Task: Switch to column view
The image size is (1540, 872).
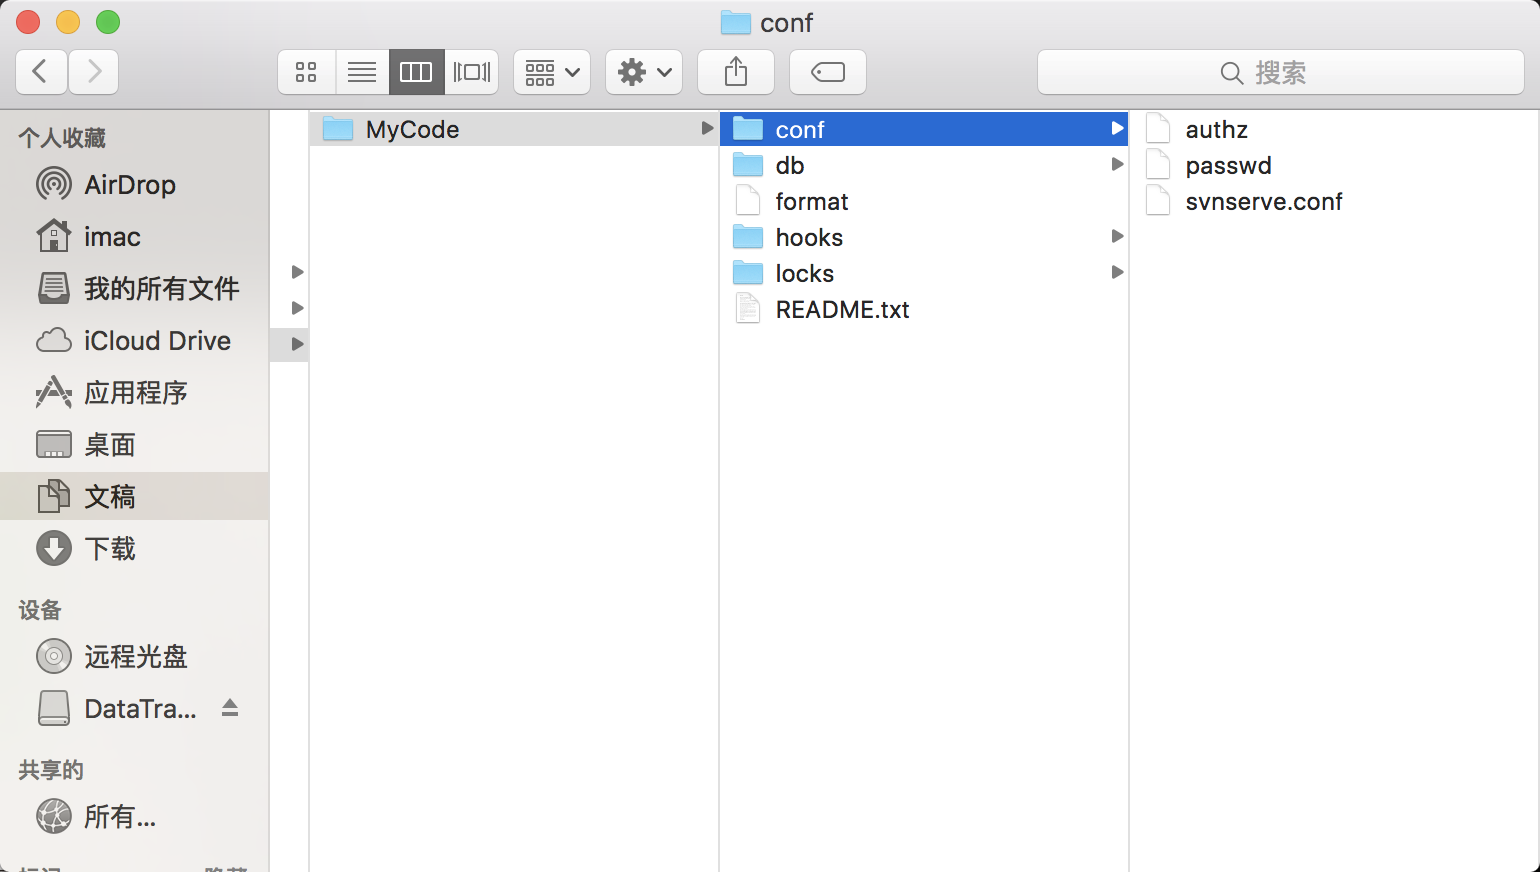Action: pyautogui.click(x=416, y=72)
